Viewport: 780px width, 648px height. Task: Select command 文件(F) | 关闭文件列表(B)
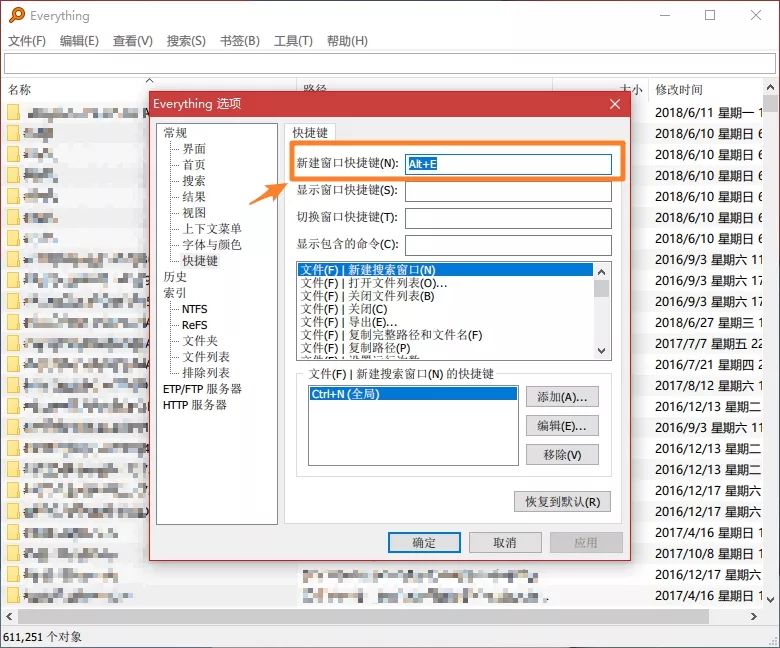coord(445,296)
